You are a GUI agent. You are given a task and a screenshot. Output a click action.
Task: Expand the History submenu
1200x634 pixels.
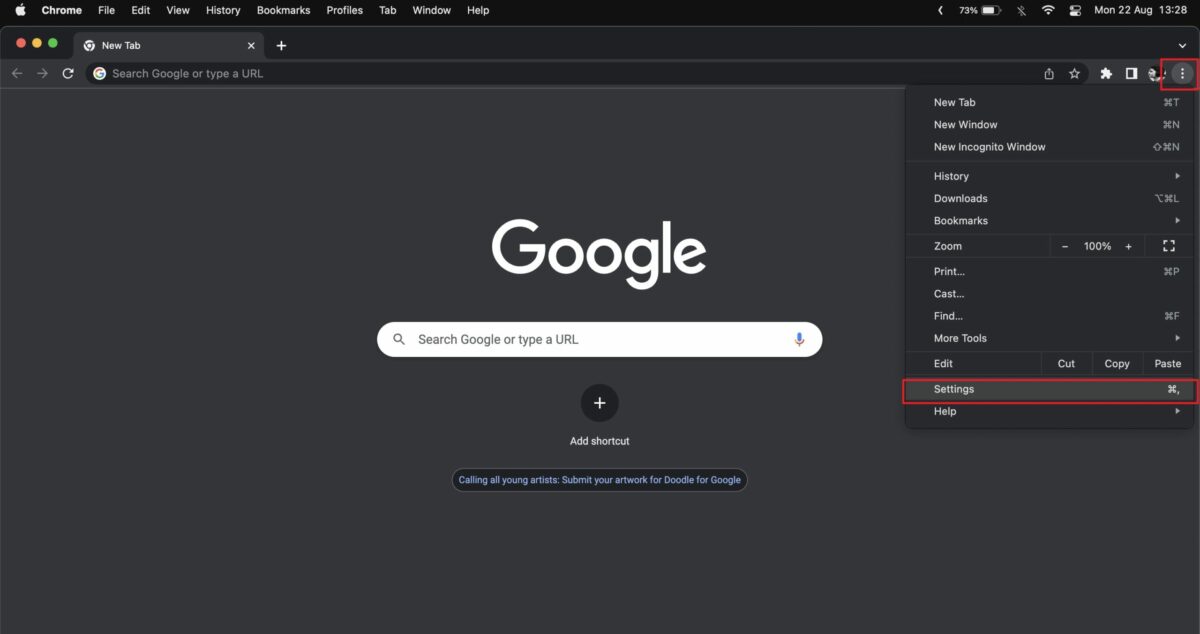click(x=1049, y=176)
